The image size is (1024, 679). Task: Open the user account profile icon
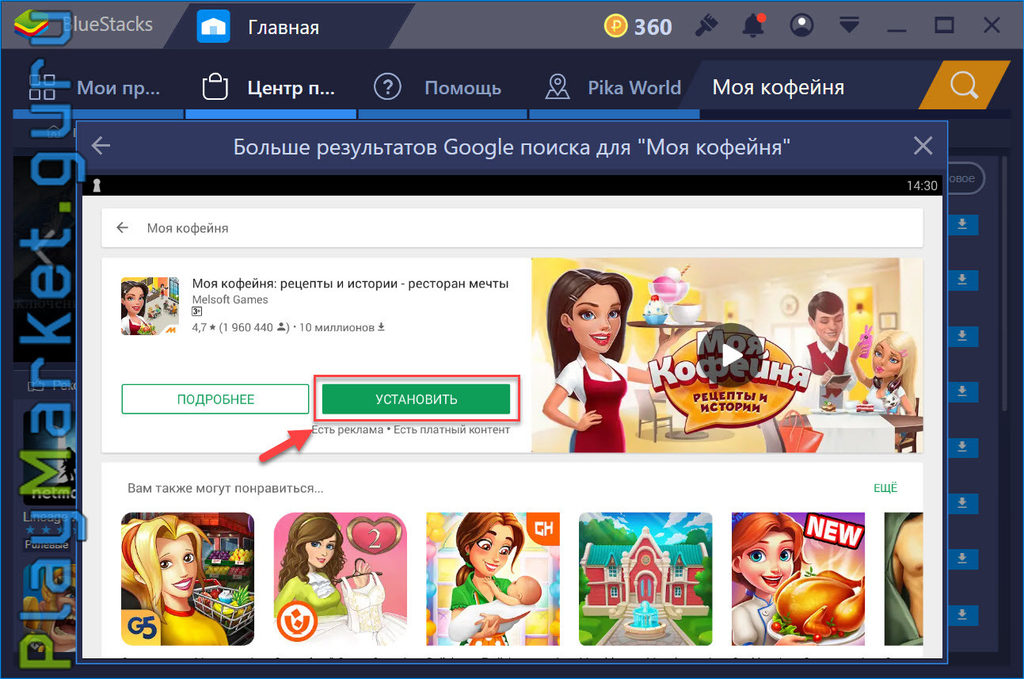tap(801, 25)
